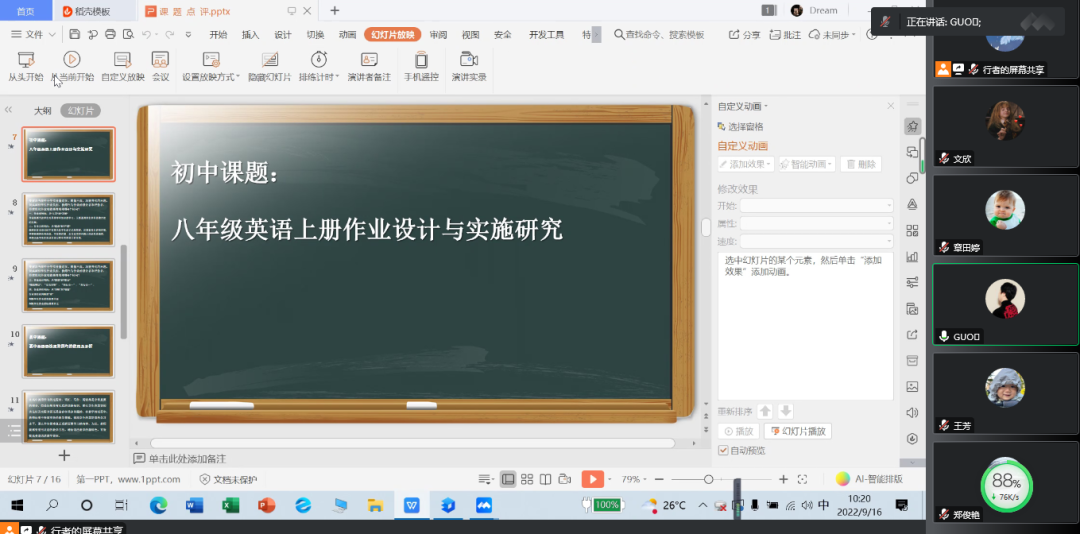
Task: Switch to normal view in status bar
Action: coord(508,479)
